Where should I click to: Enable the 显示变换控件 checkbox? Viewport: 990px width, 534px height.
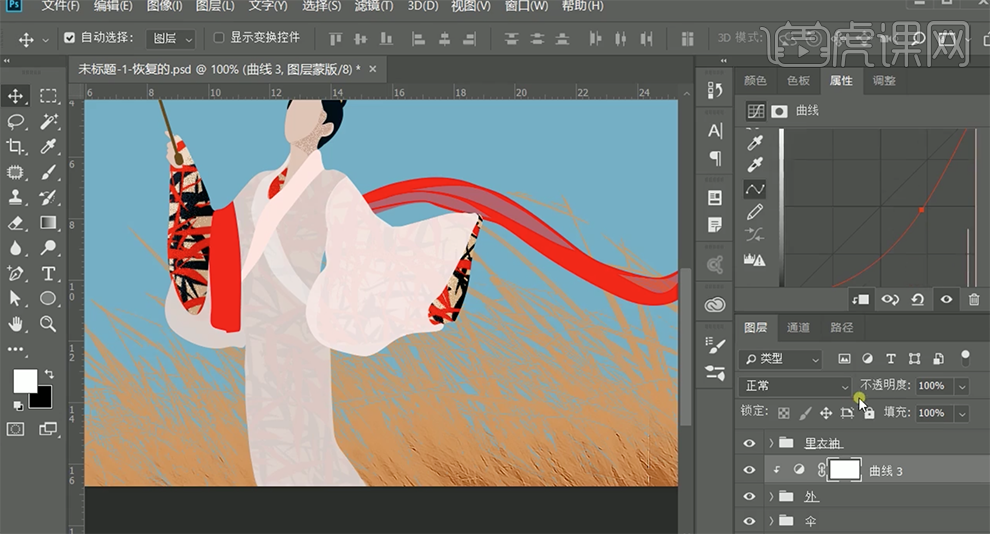pyautogui.click(x=219, y=38)
